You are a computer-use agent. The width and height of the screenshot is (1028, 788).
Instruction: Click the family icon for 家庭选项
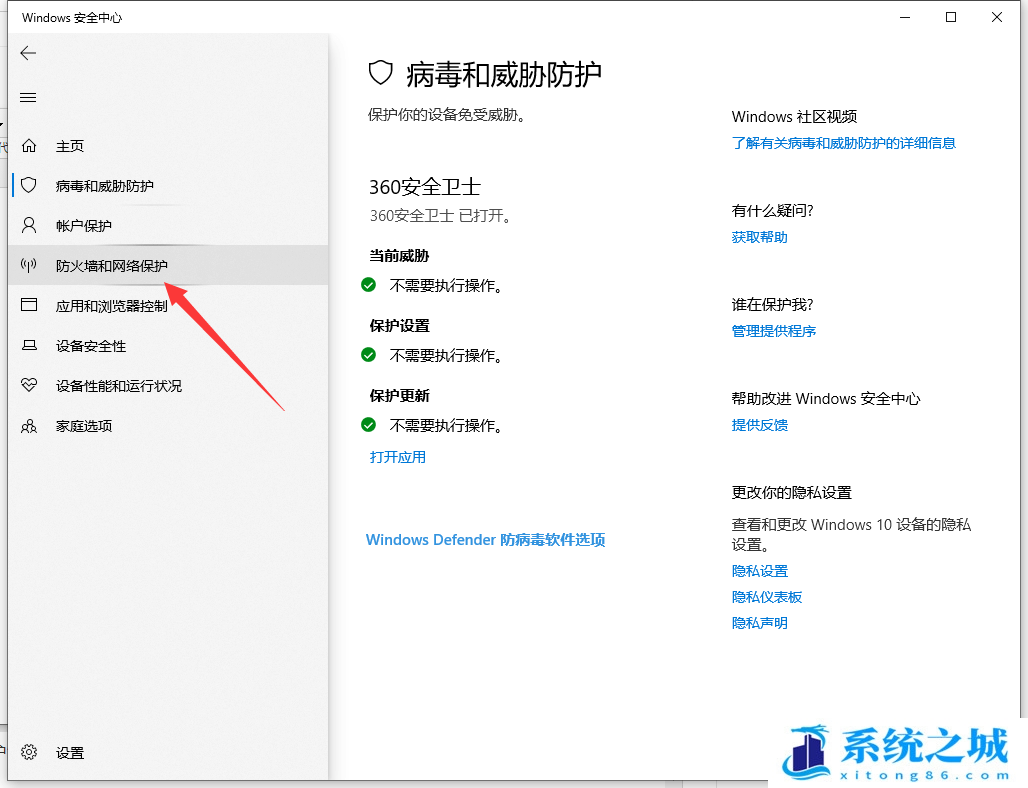(x=29, y=426)
